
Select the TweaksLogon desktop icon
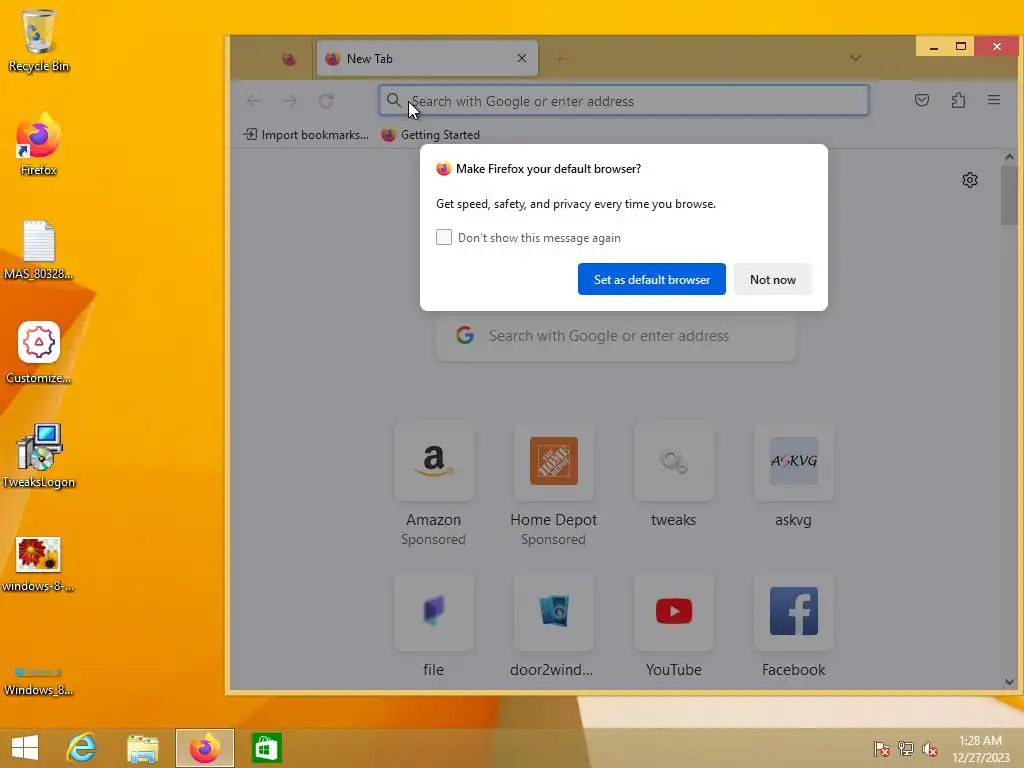tap(39, 456)
